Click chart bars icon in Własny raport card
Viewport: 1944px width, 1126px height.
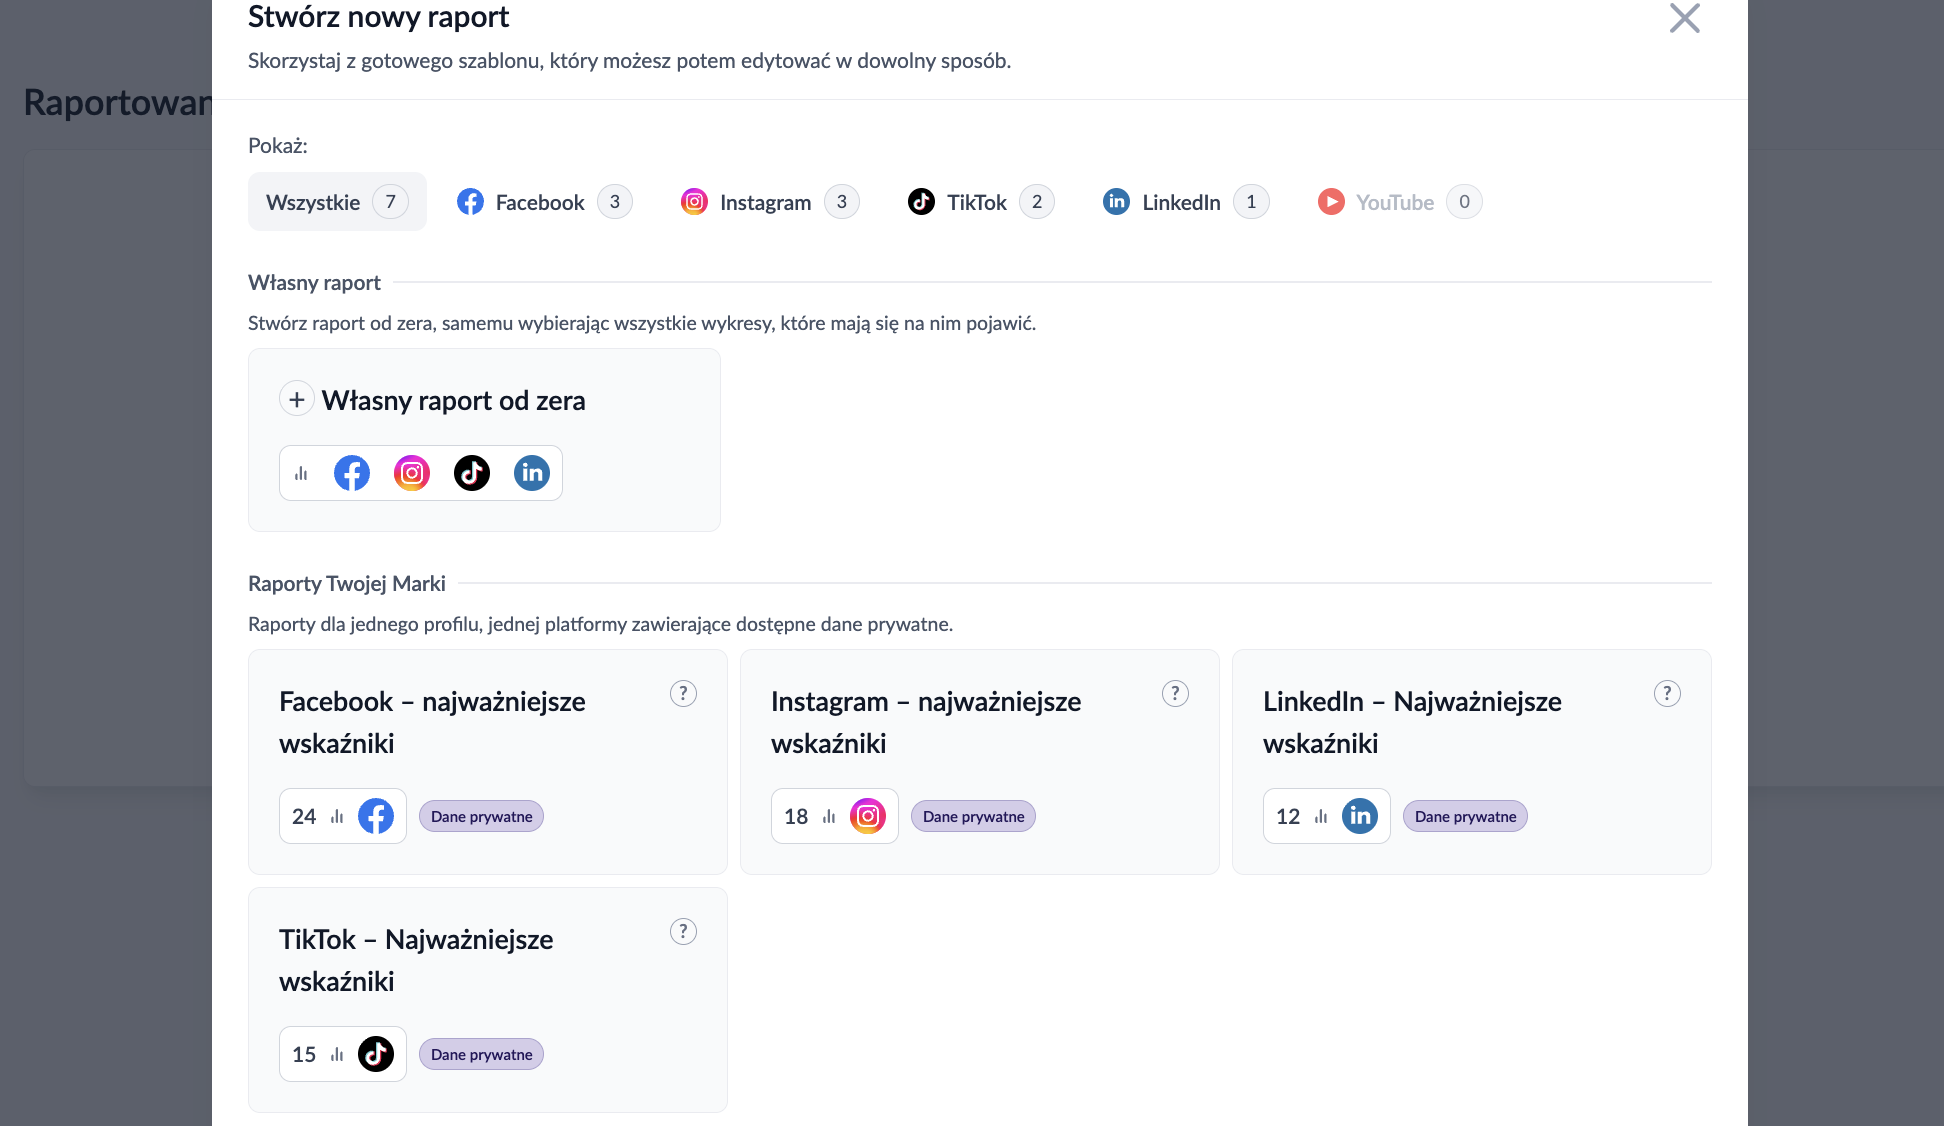[301, 473]
